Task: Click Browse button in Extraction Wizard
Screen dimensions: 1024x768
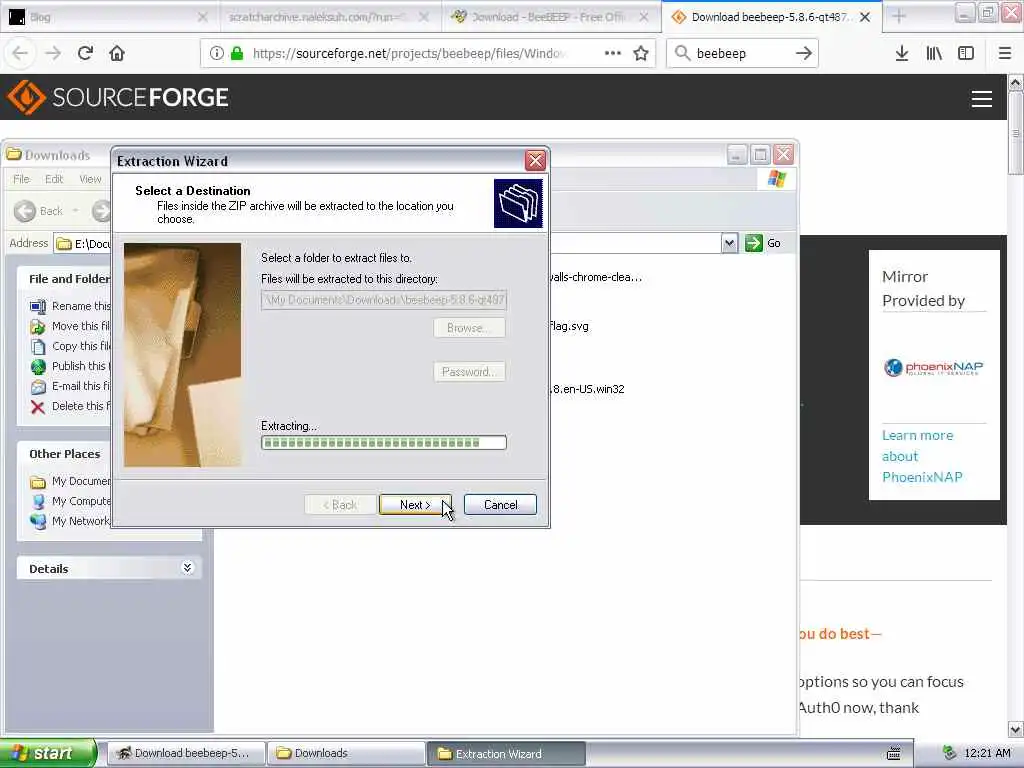Action: [x=469, y=328]
